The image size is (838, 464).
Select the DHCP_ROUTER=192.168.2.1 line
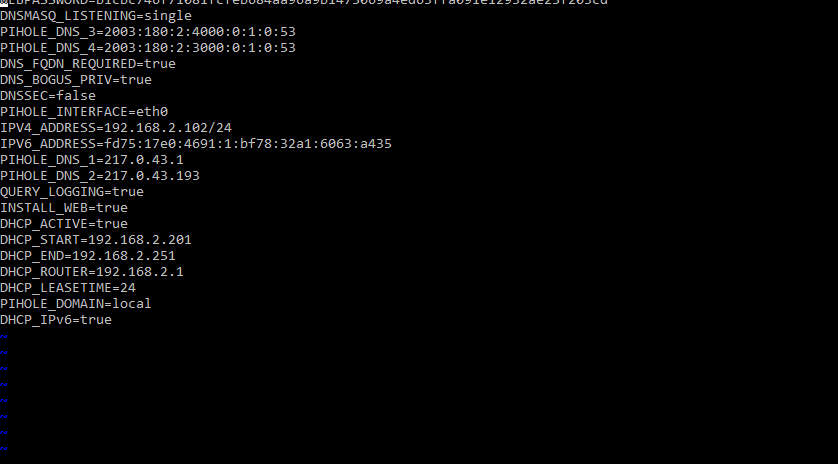[x=92, y=272]
